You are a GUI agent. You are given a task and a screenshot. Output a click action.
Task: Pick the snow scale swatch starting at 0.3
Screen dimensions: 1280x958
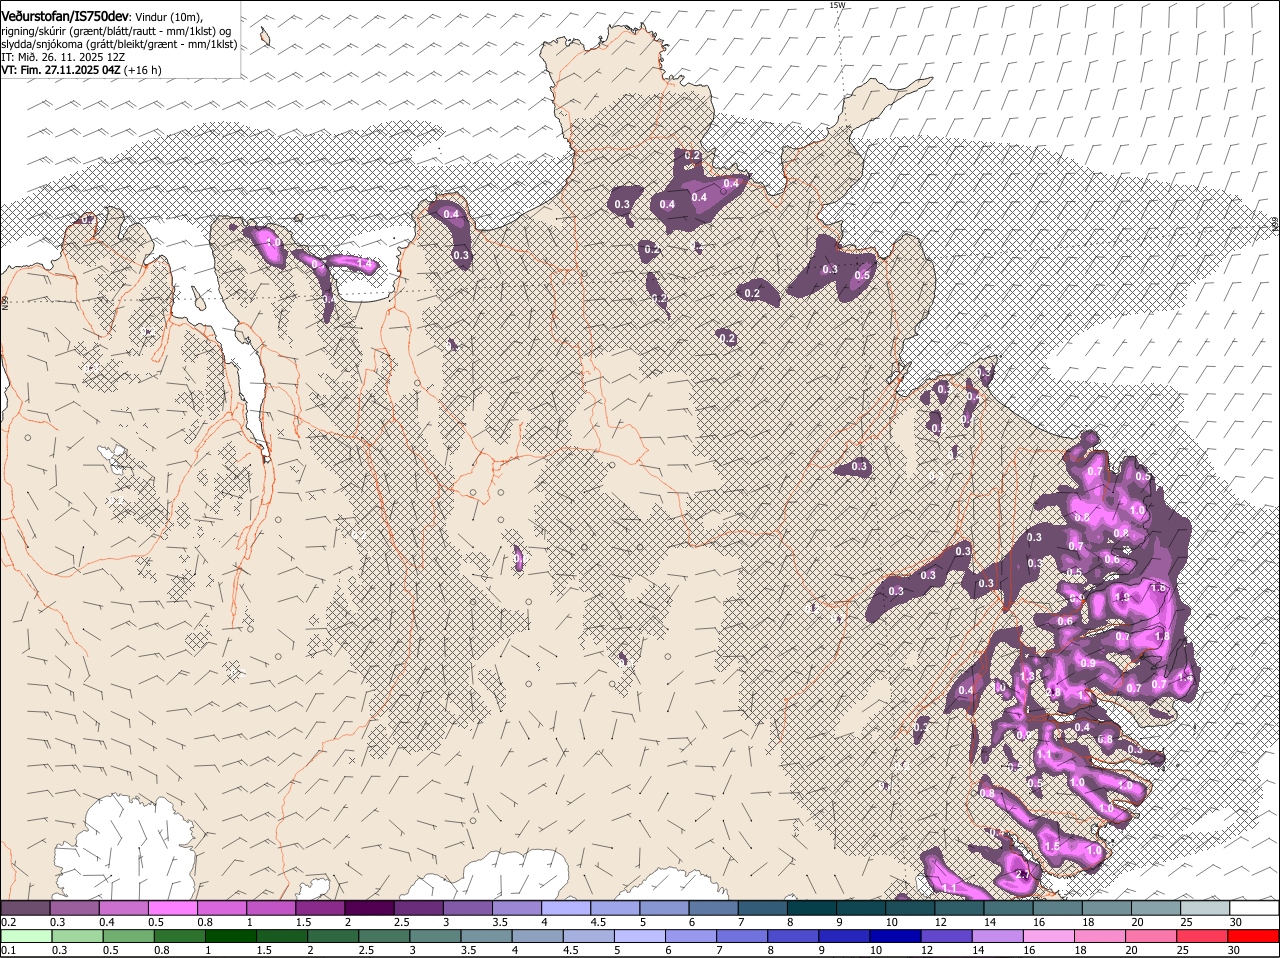pos(74,908)
